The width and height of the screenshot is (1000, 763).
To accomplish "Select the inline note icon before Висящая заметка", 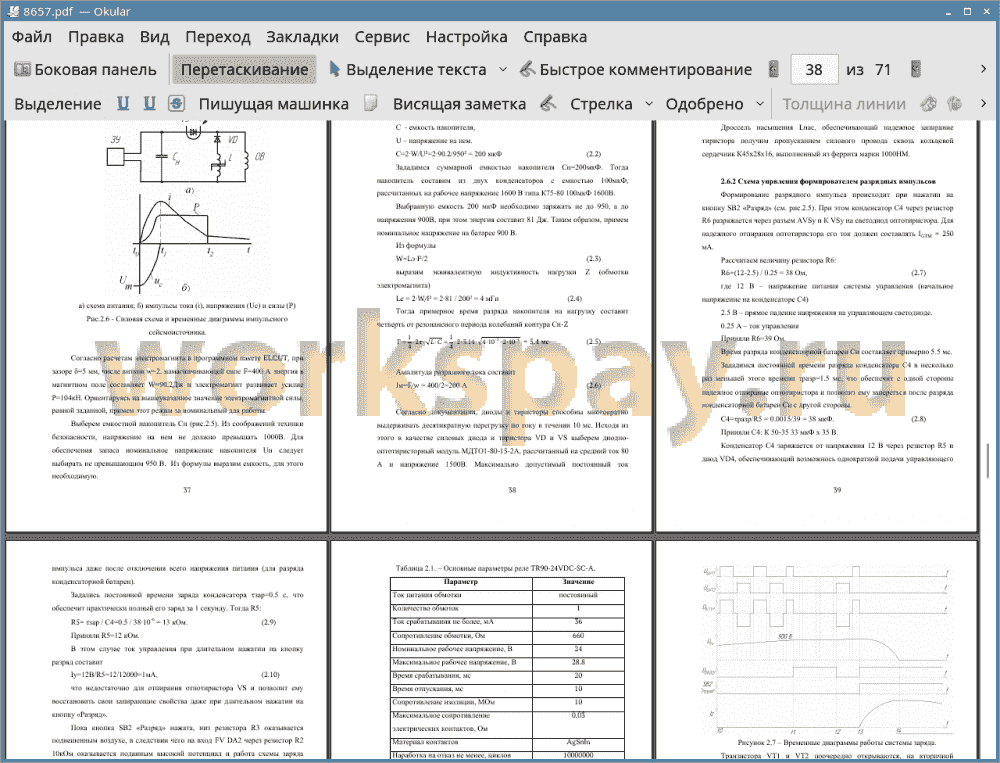I will point(371,103).
